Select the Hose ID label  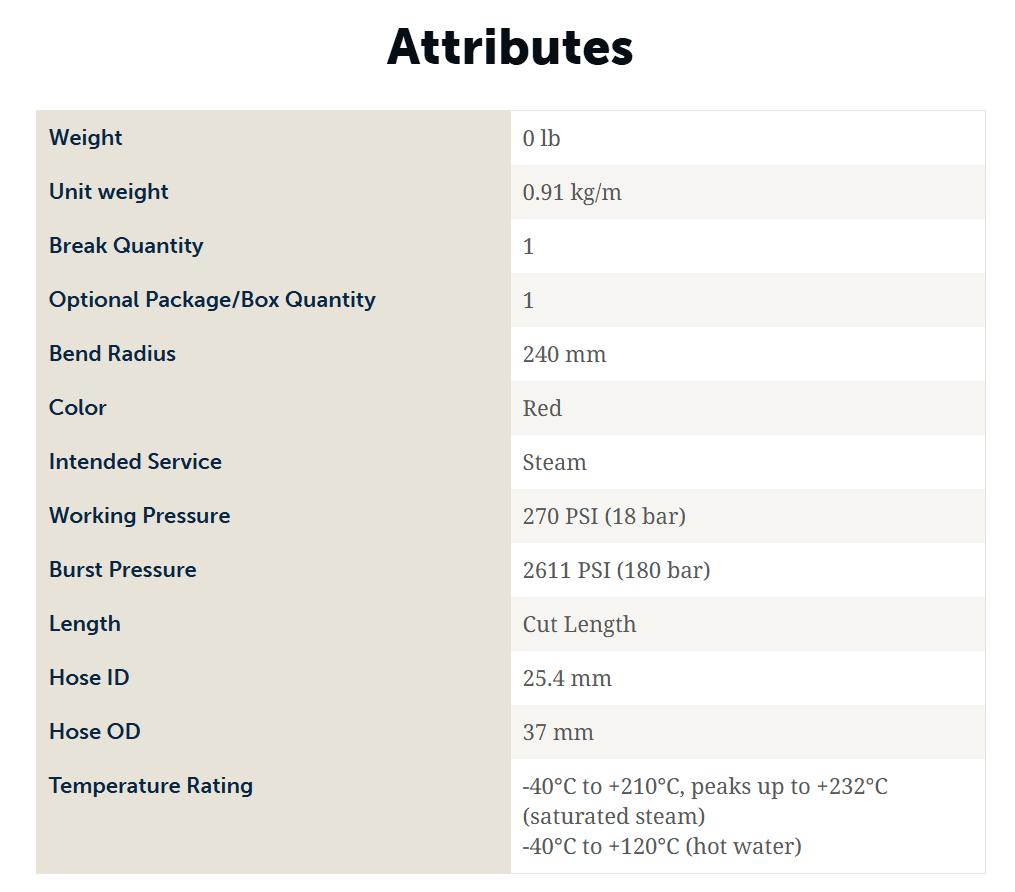coord(89,677)
